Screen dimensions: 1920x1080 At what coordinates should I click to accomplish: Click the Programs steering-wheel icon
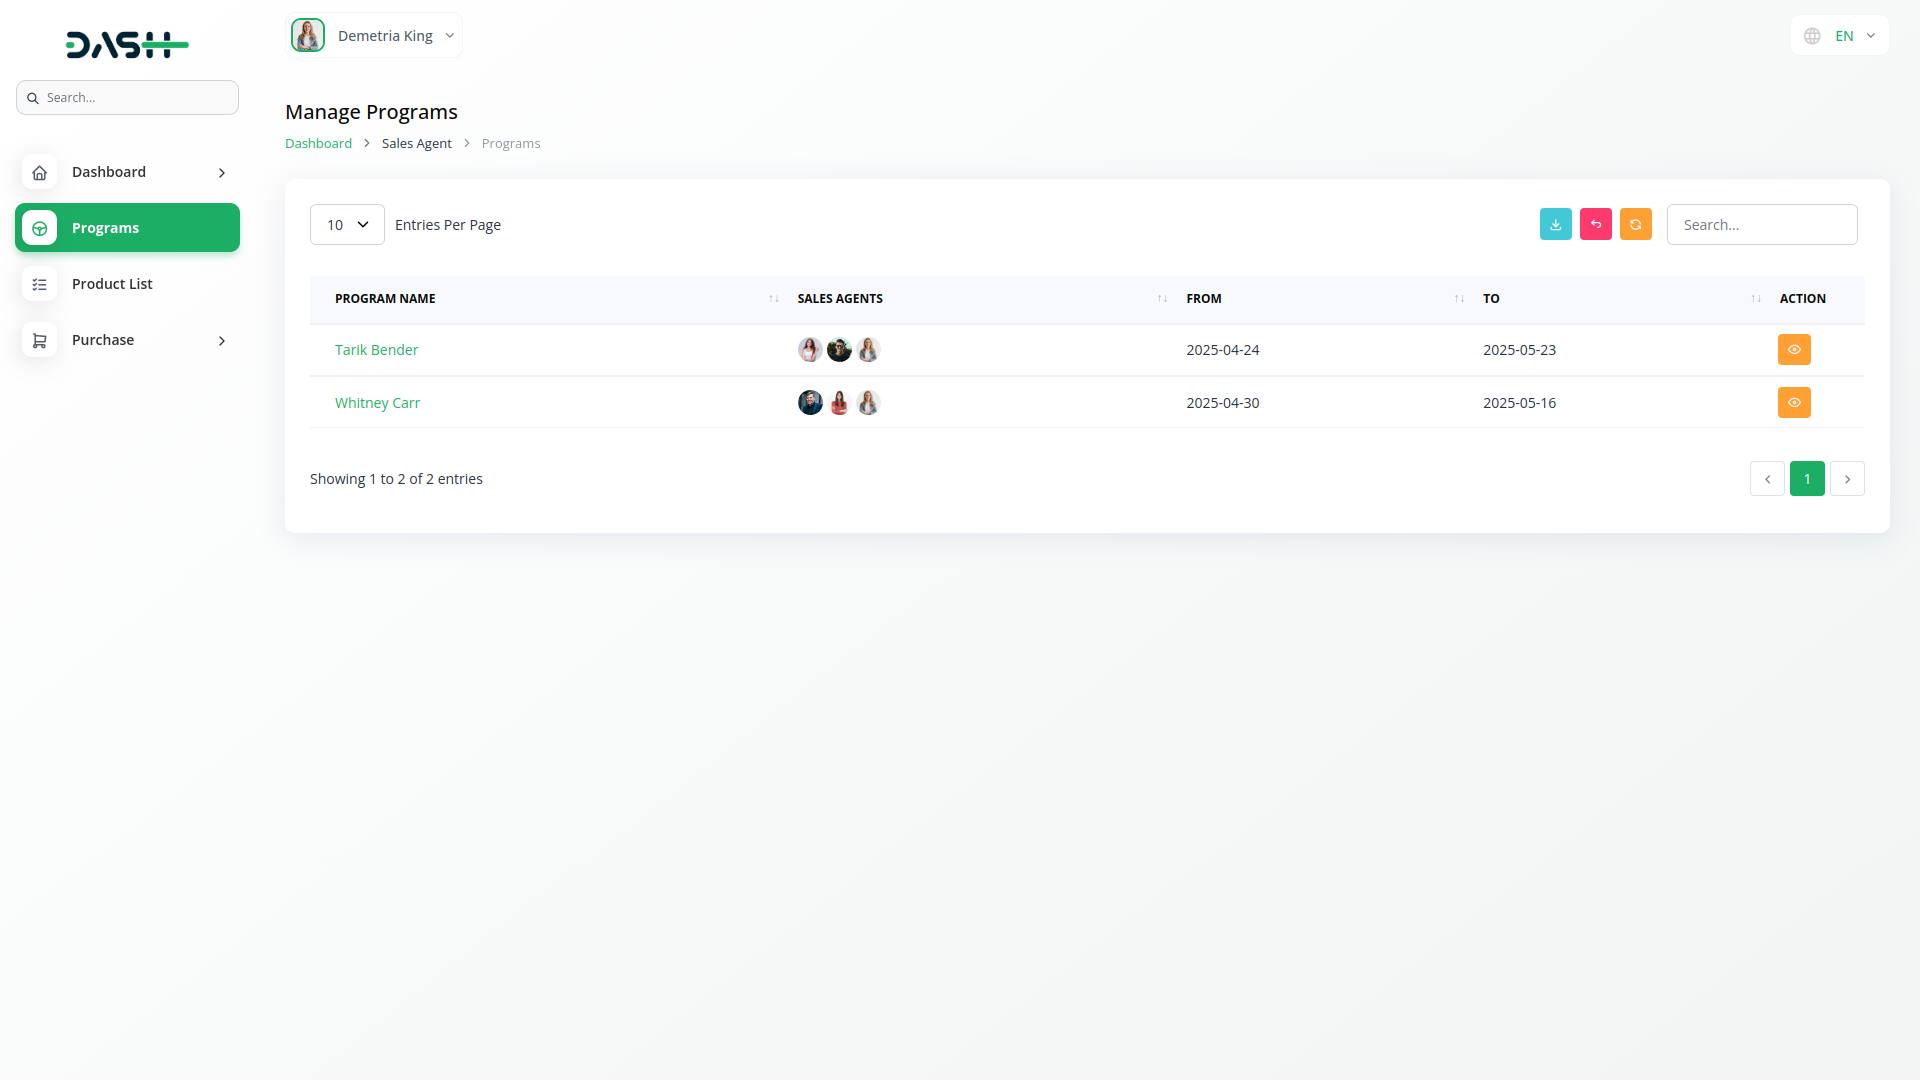pyautogui.click(x=40, y=228)
